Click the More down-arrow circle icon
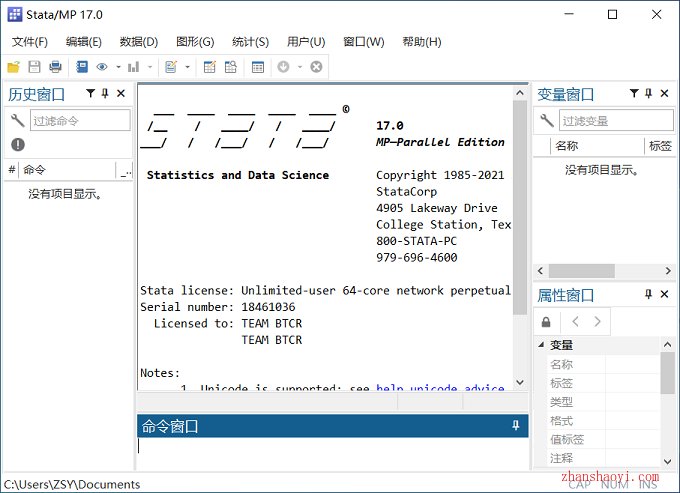Screen dimensions: 680x493 (x=283, y=67)
